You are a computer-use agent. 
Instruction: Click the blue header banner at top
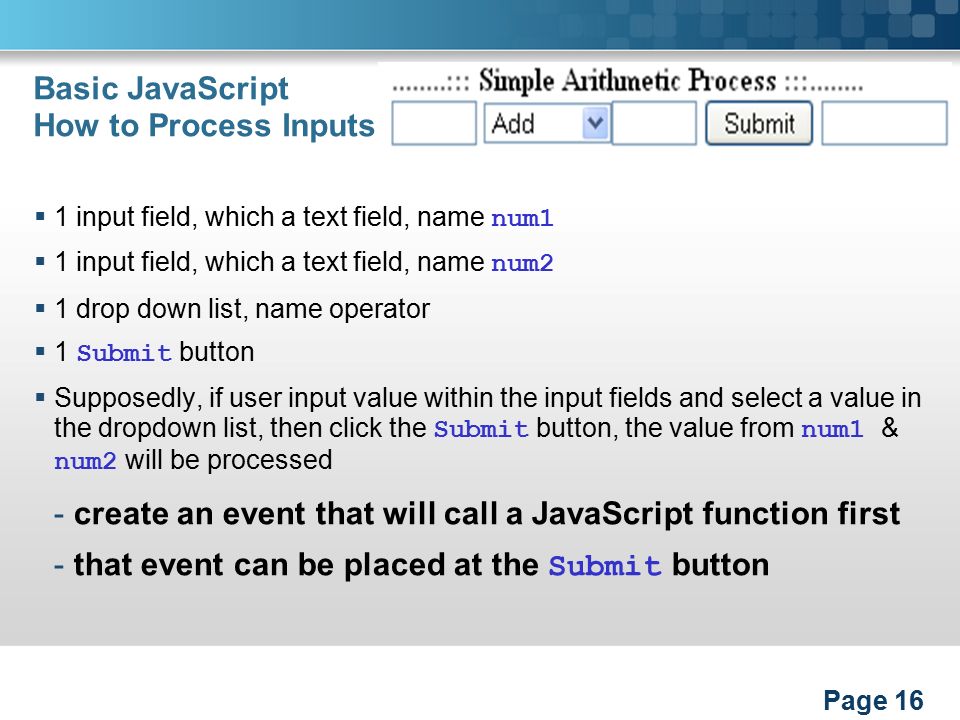(x=480, y=24)
